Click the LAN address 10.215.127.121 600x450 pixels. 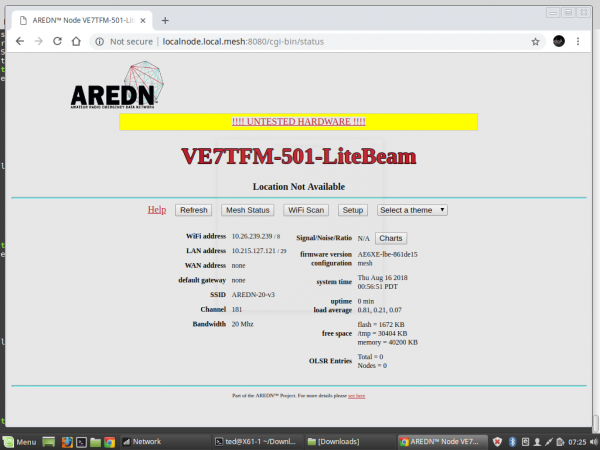tap(259, 251)
